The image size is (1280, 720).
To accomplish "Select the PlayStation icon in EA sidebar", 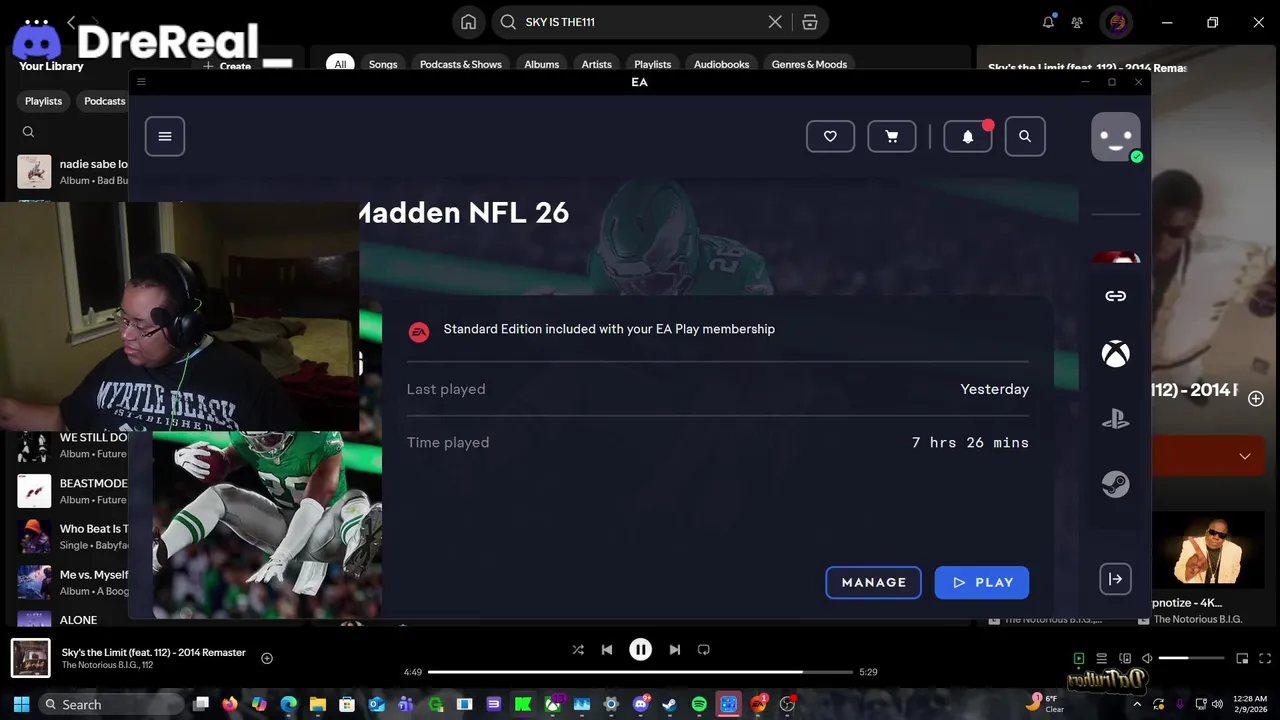I will (x=1116, y=420).
